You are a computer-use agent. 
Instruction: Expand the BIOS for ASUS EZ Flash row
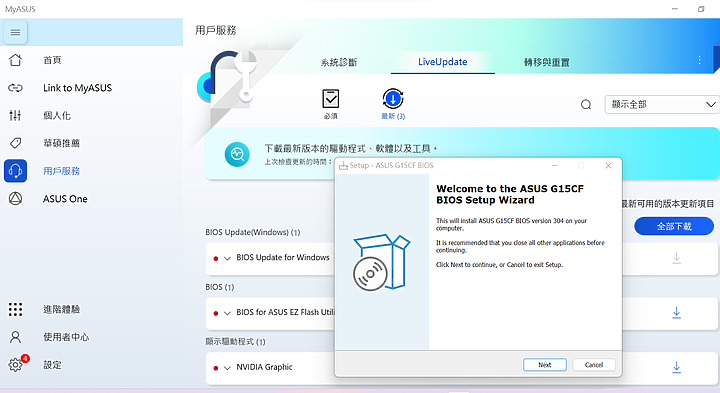pos(227,313)
